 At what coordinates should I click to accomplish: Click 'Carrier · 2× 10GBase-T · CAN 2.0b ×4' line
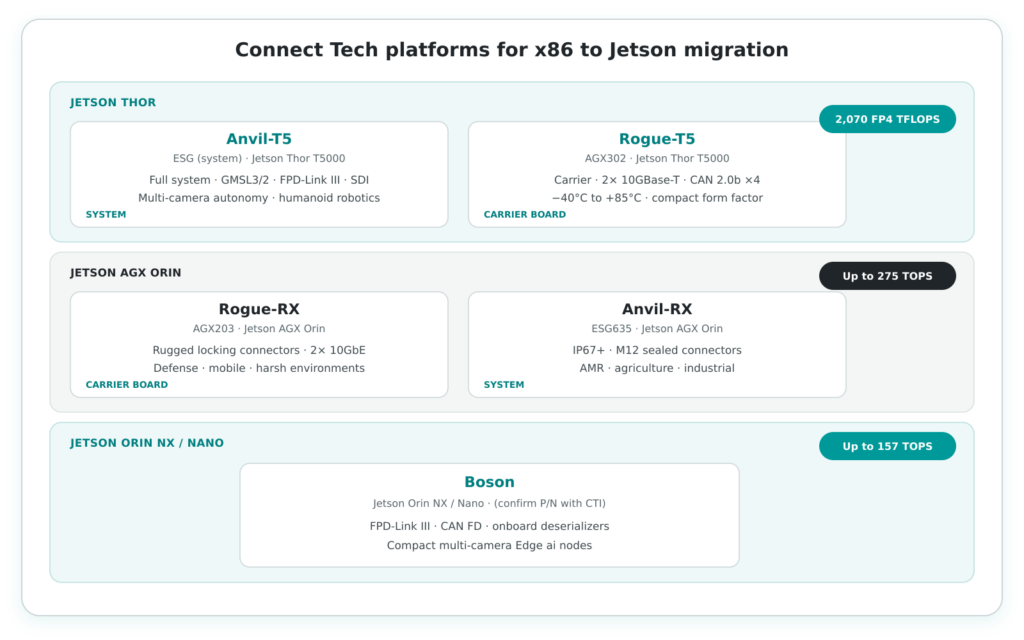[x=657, y=180]
